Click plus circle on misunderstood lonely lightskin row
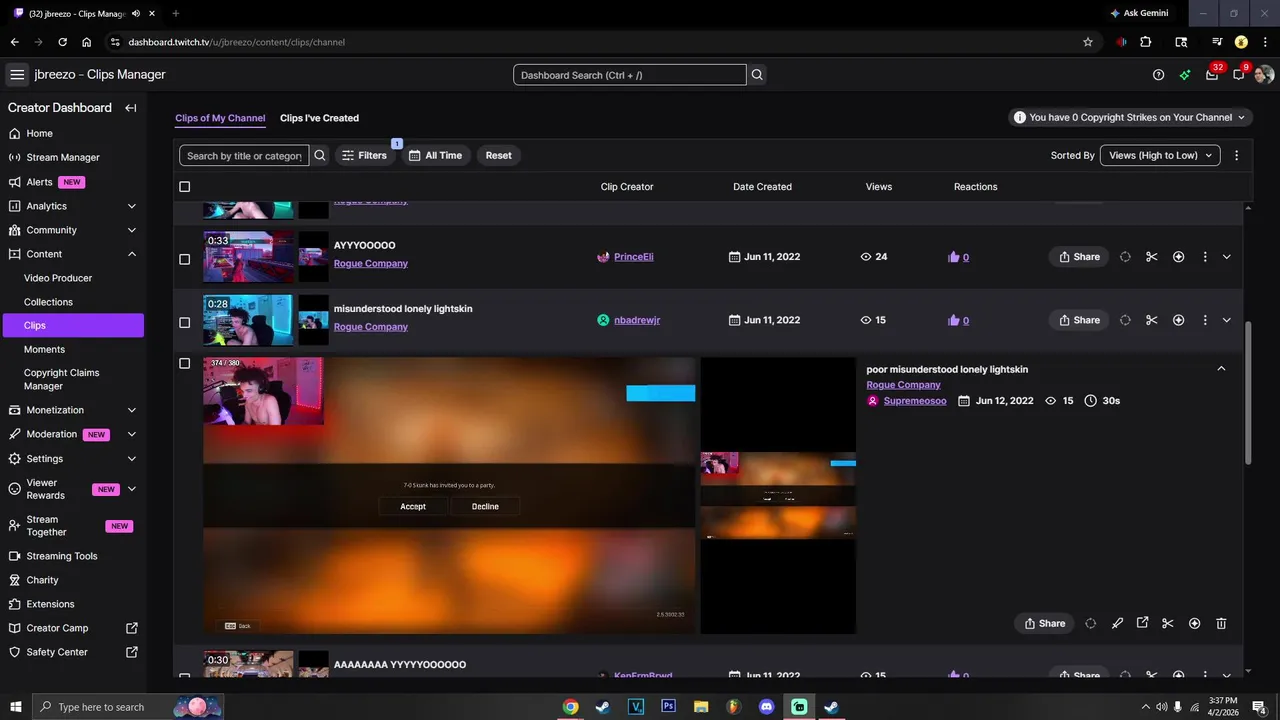Image resolution: width=1280 pixels, height=720 pixels. (1179, 320)
